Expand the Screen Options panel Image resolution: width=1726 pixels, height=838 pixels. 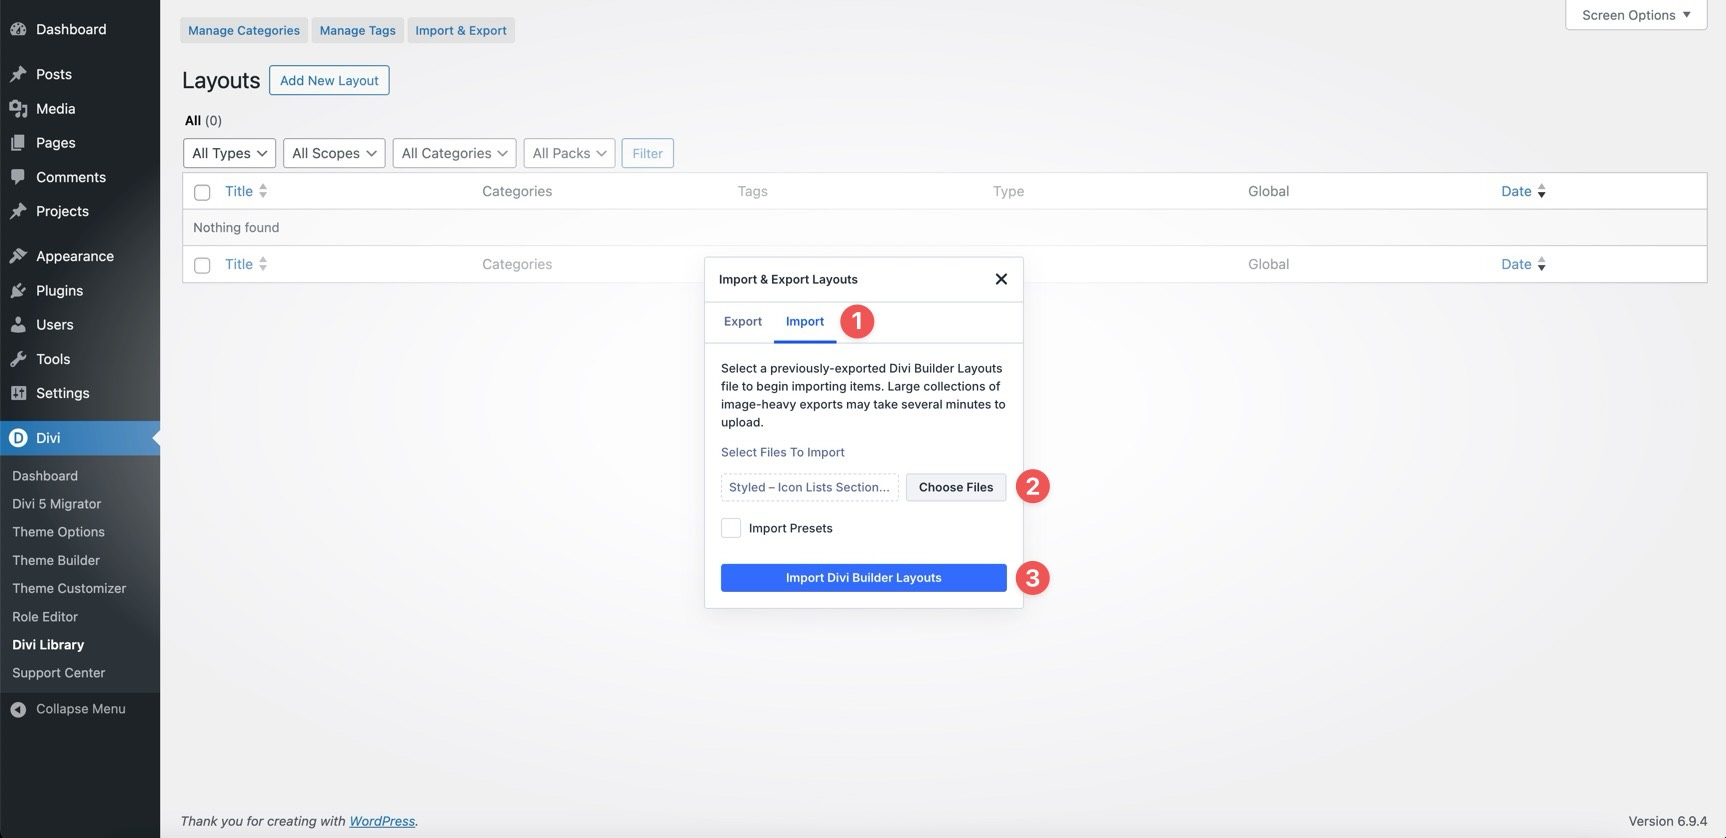coord(1636,15)
